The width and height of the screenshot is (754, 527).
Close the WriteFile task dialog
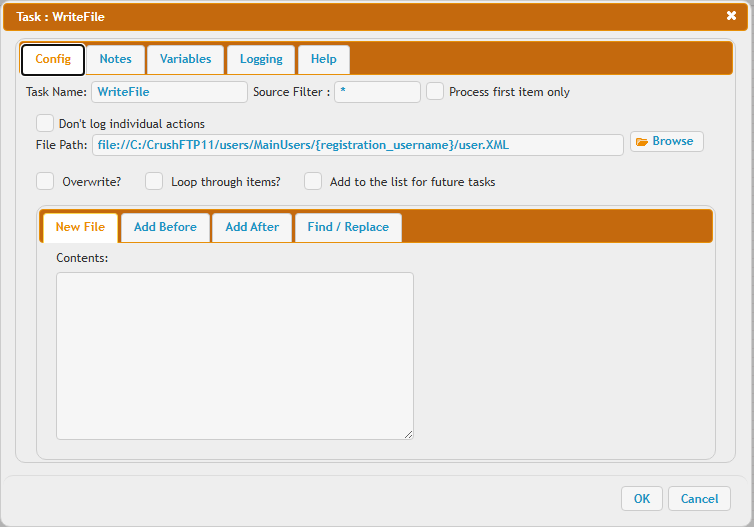[x=731, y=16]
